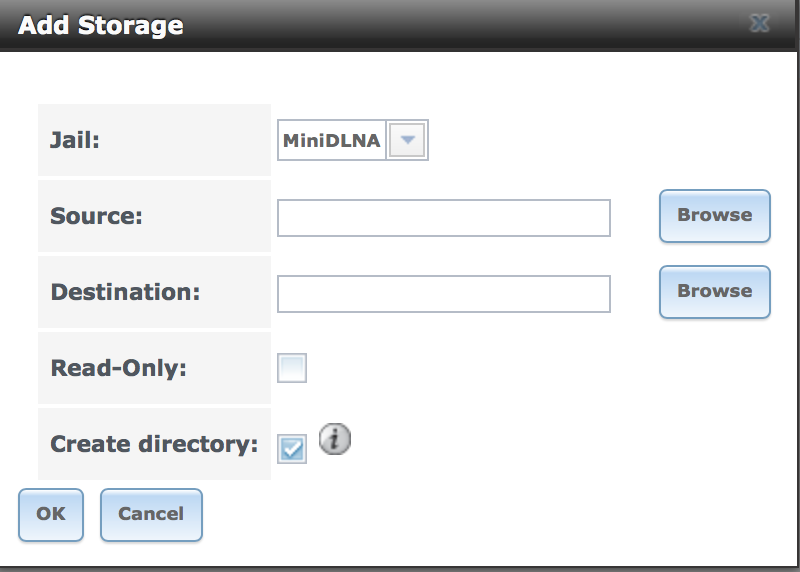
Task: Click empty area beside Read-Only checkbox
Action: (510, 368)
